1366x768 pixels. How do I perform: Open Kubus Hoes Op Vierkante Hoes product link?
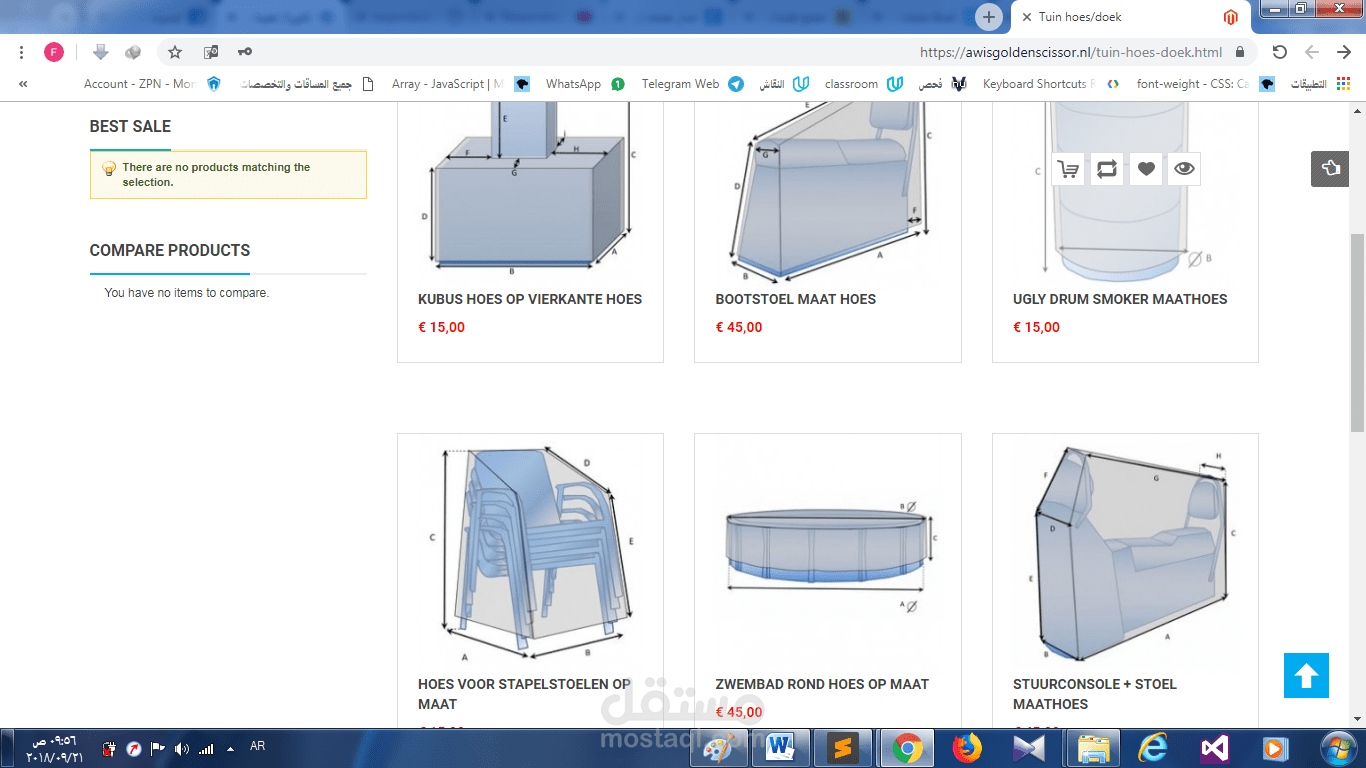[x=530, y=299]
